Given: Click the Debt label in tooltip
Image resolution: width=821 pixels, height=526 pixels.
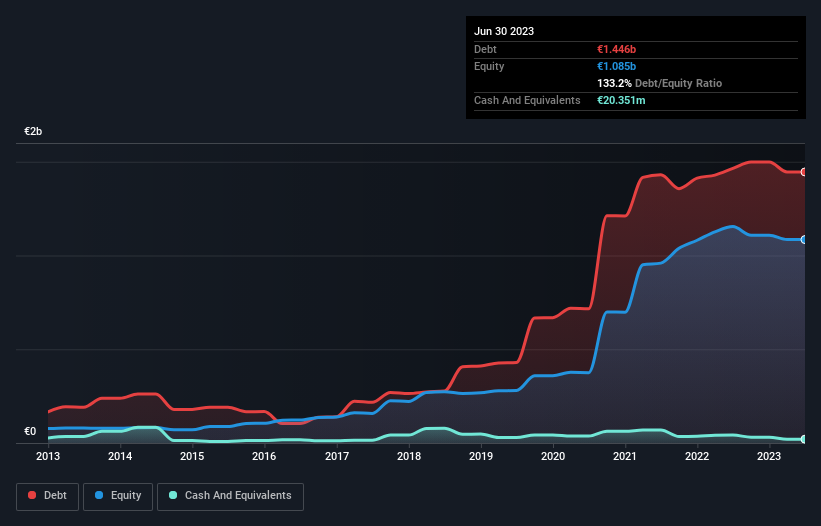Looking at the screenshot, I should coord(485,49).
